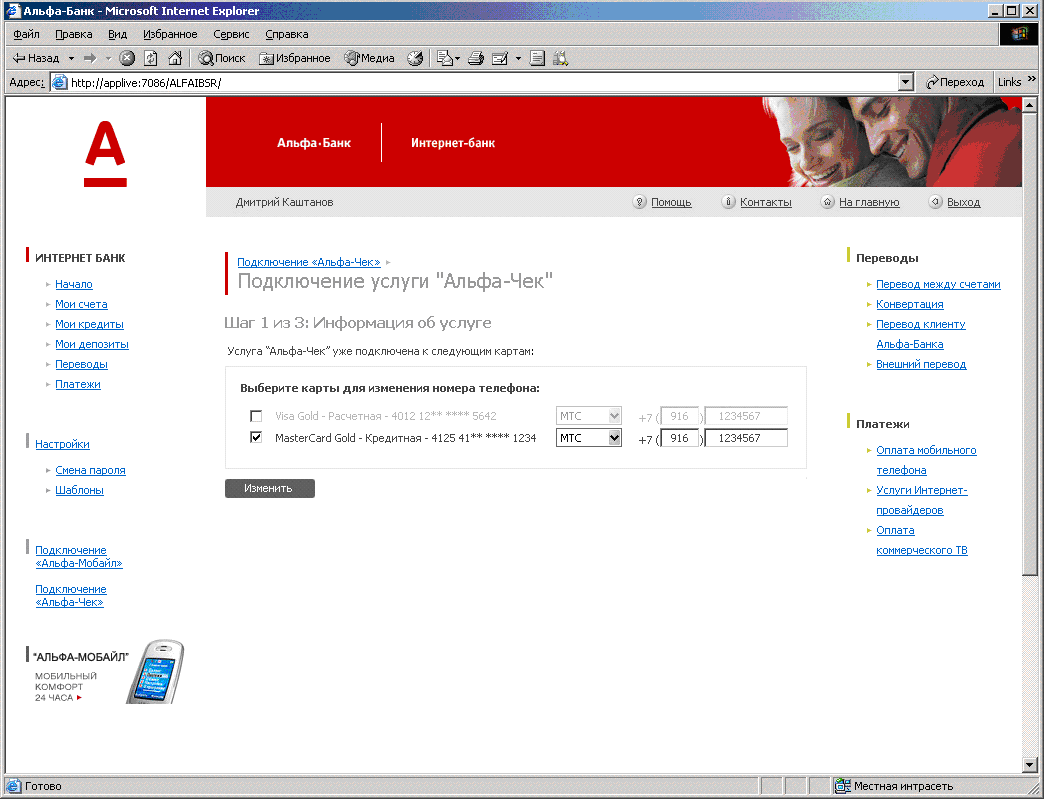This screenshot has height=799, width=1046.
Task: Click the Home page toolbar icon
Action: [x=175, y=59]
